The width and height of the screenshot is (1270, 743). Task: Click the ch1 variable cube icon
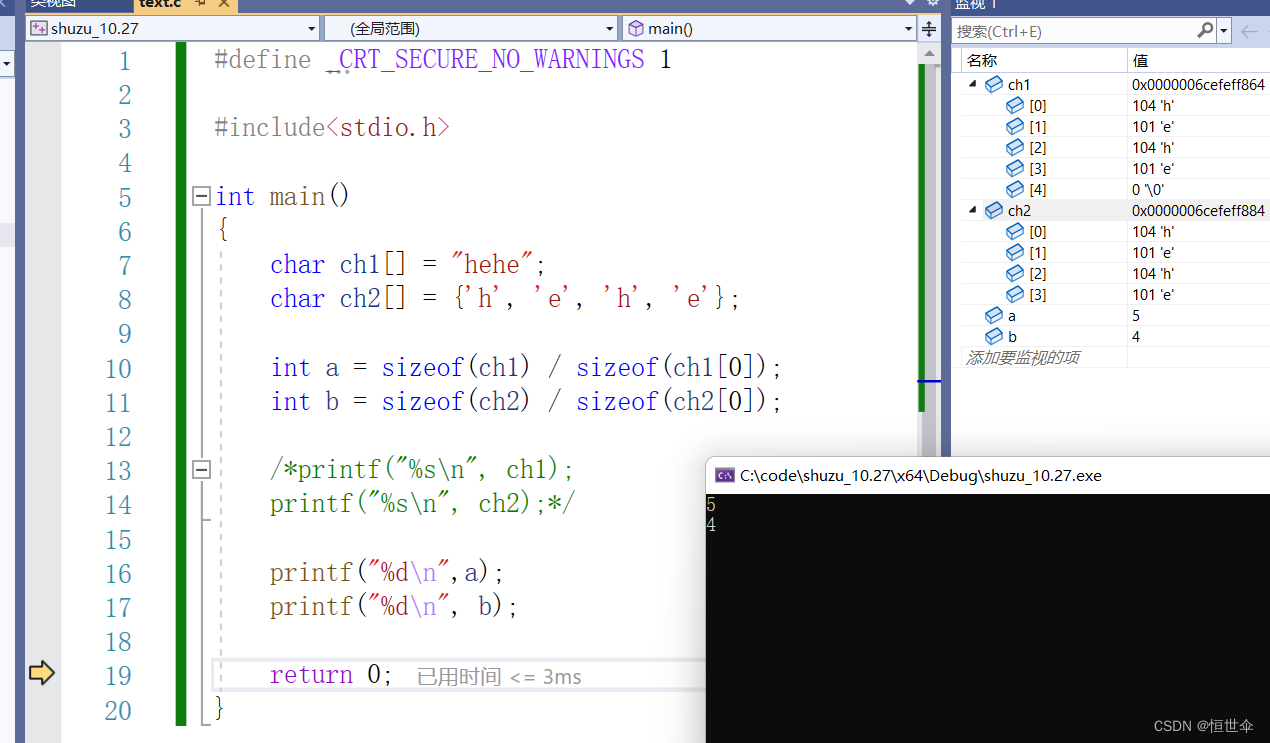[x=993, y=85]
